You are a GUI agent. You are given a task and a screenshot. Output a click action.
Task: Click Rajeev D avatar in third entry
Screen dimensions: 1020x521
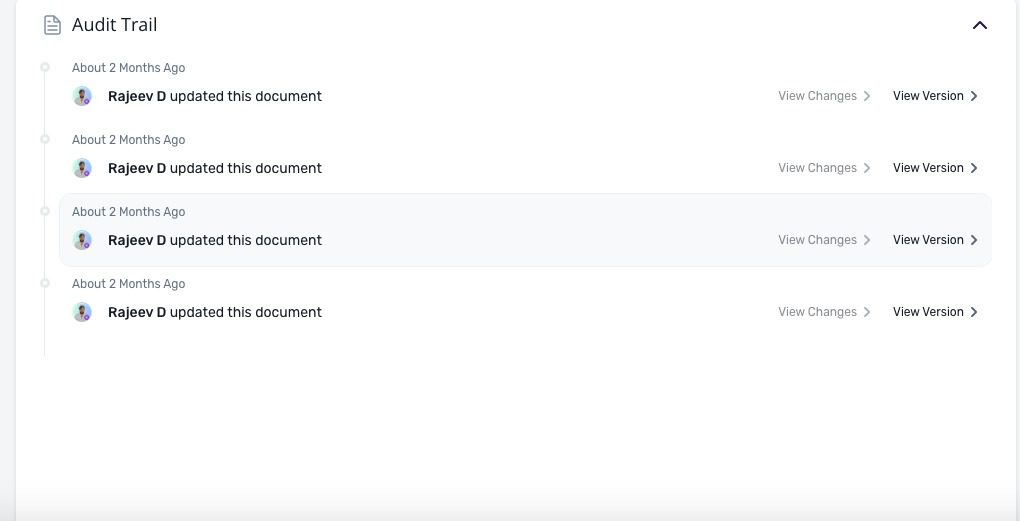82,241
